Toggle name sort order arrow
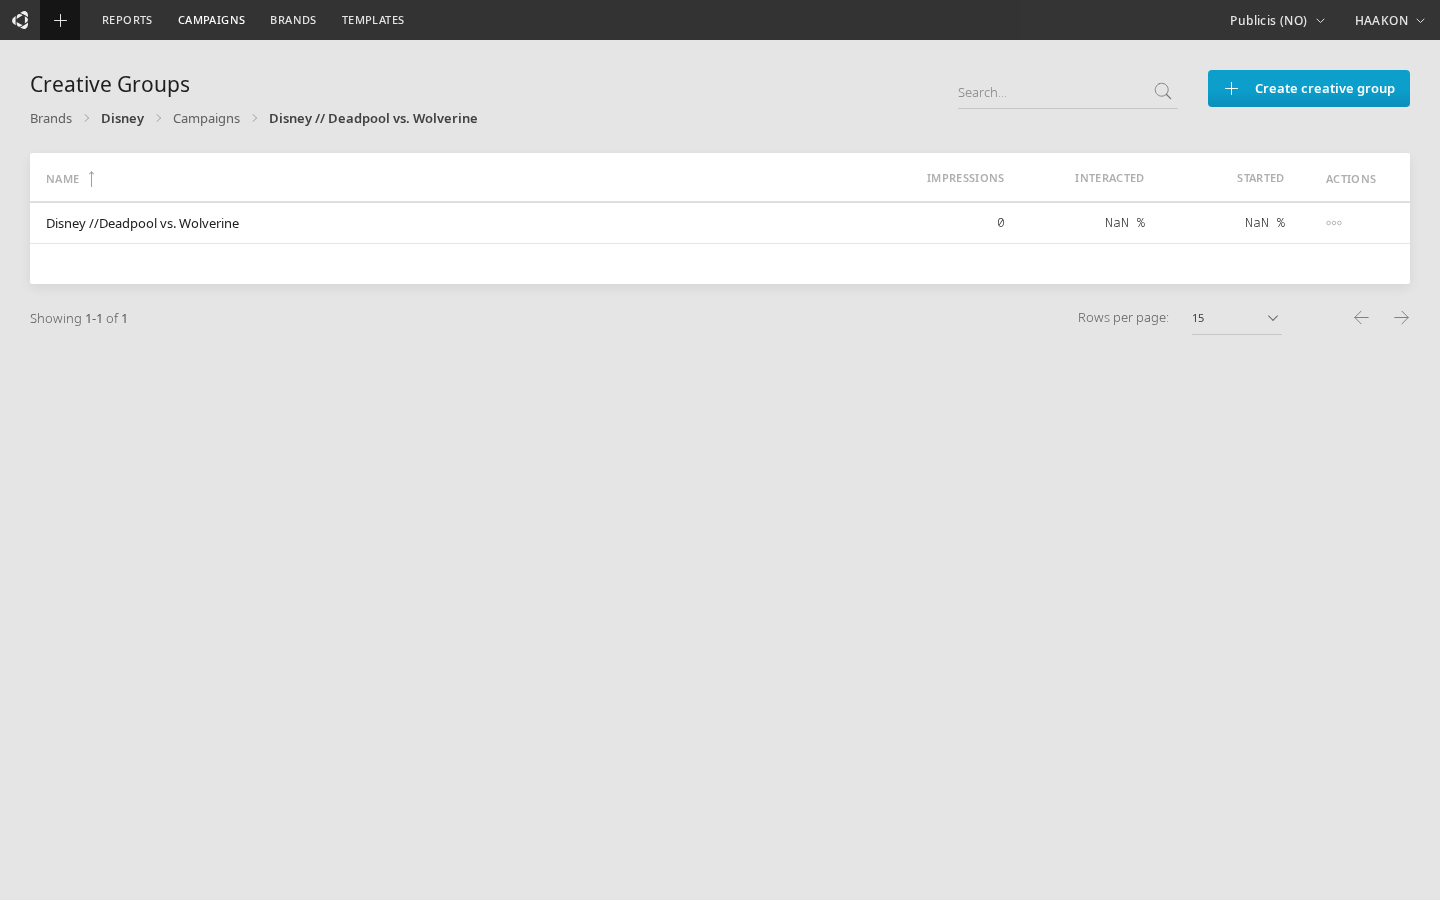Viewport: 1440px width, 900px height. point(91,179)
